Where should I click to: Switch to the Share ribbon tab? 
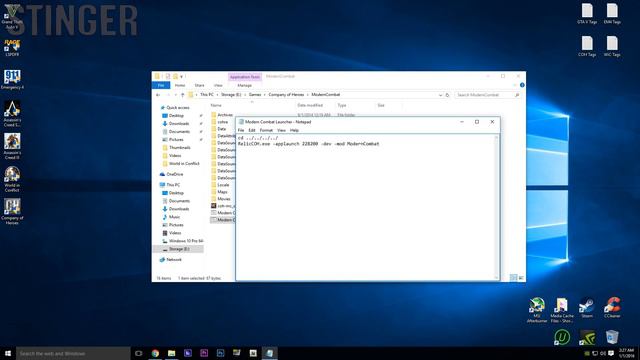[200, 85]
